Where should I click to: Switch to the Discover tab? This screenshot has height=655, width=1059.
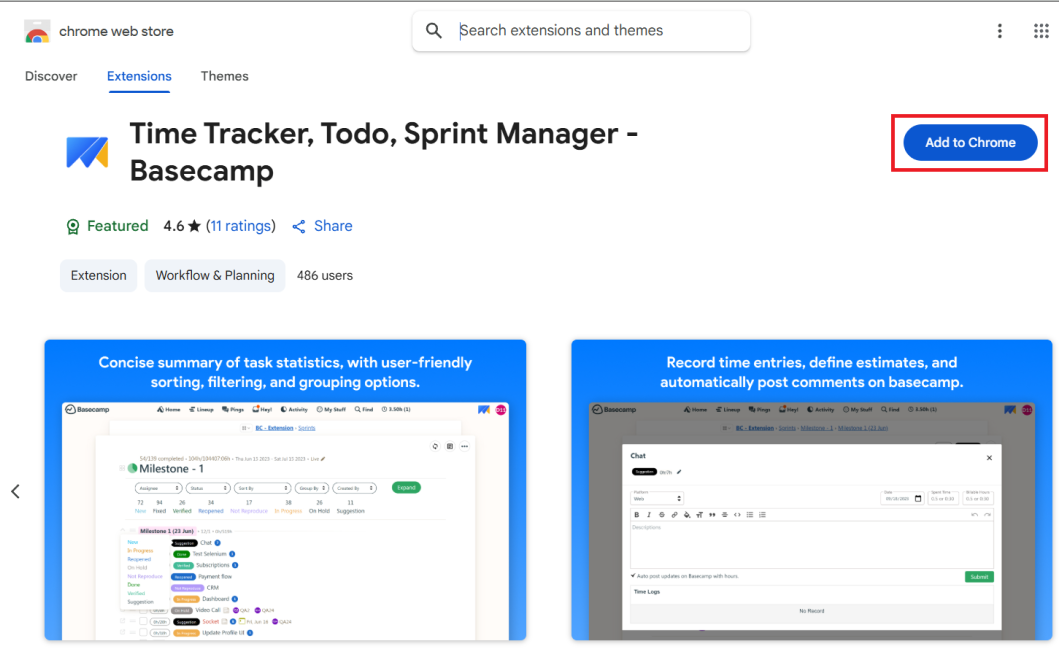tap(51, 76)
